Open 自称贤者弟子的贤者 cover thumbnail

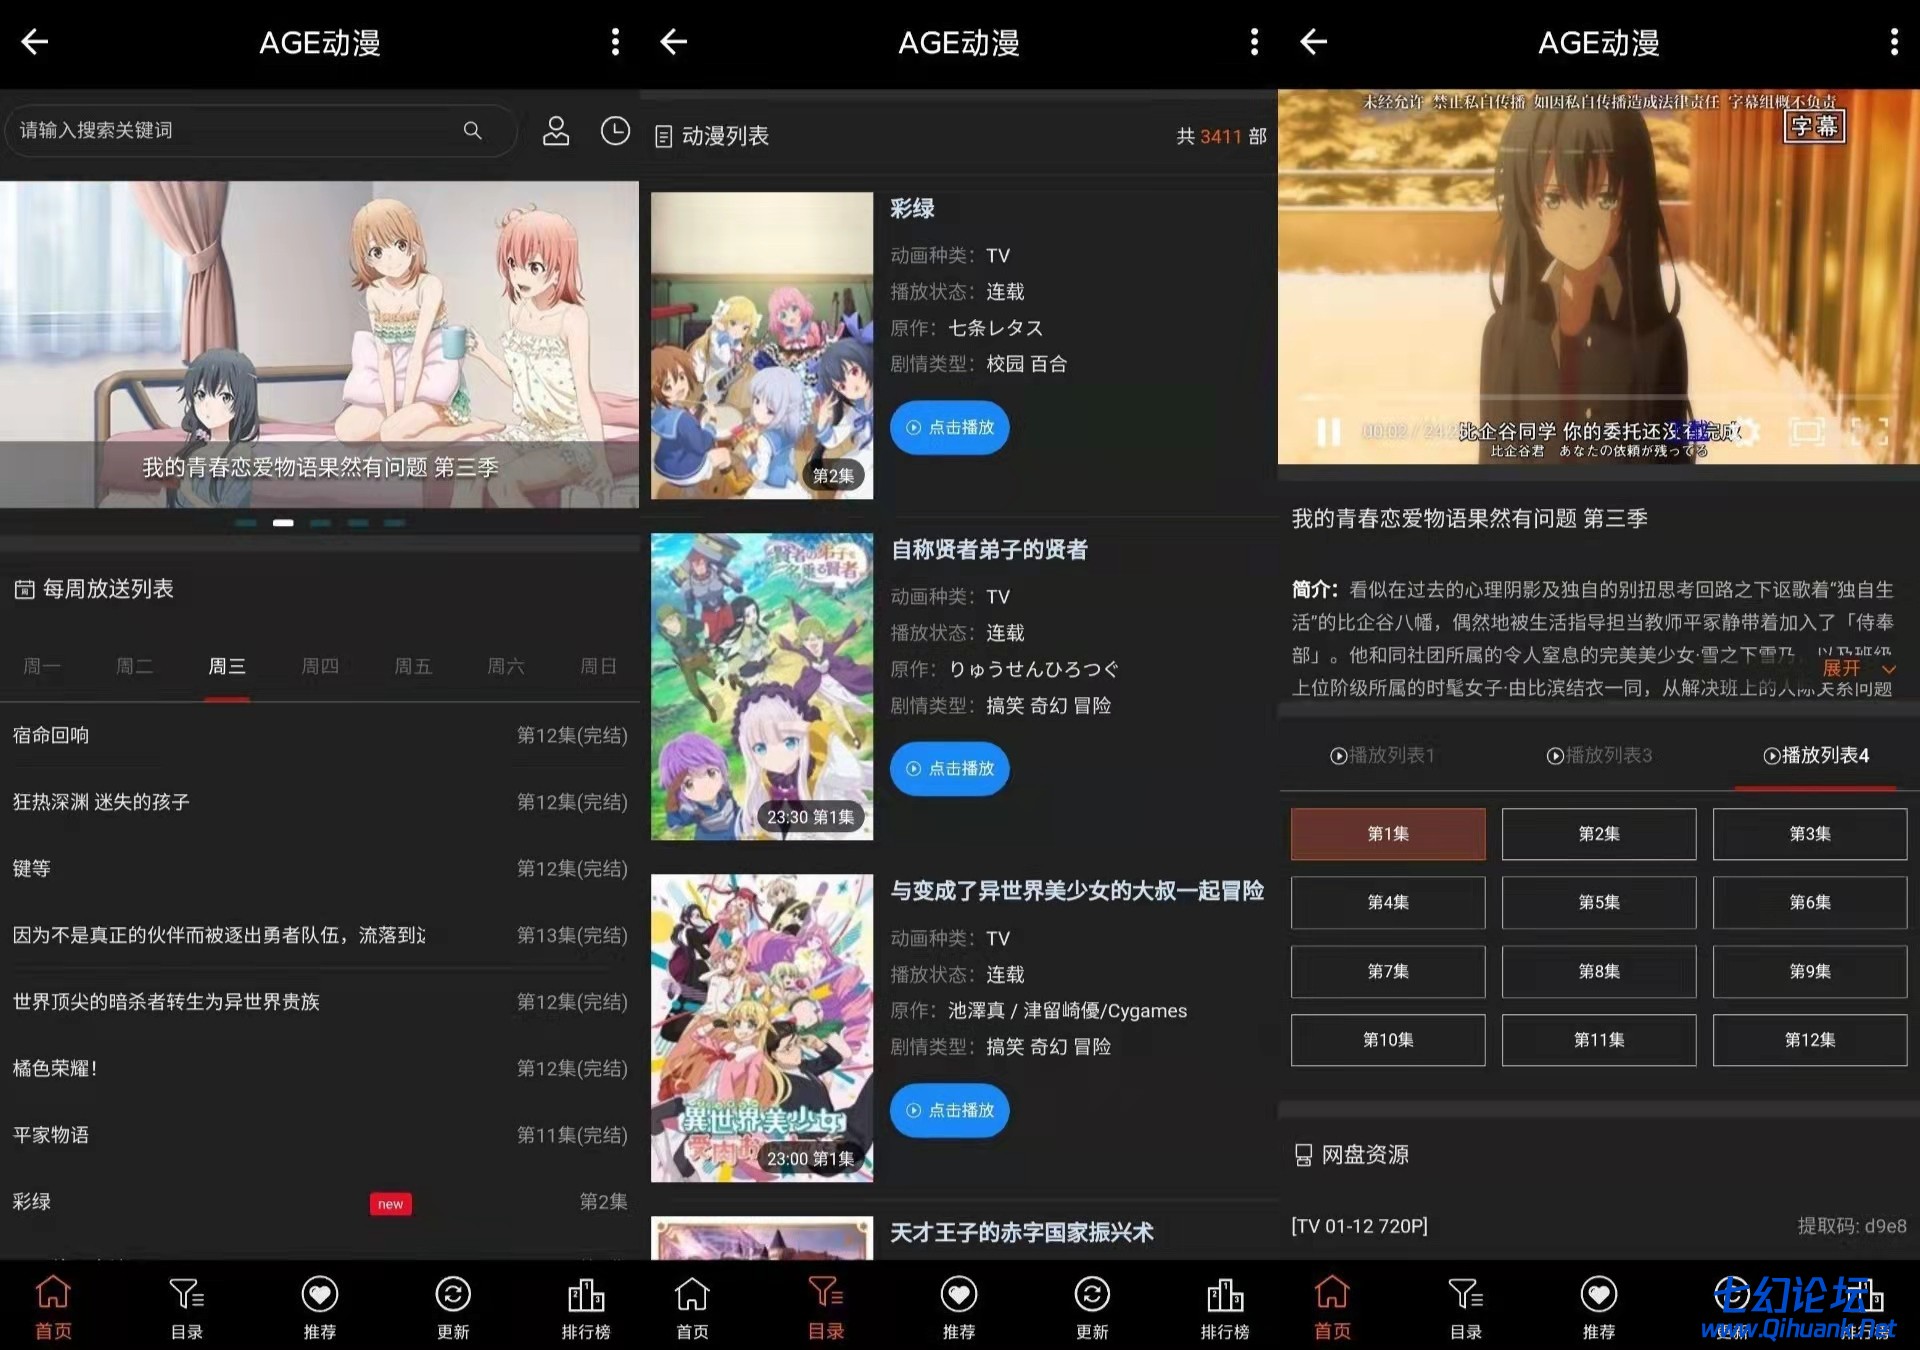[x=762, y=686]
